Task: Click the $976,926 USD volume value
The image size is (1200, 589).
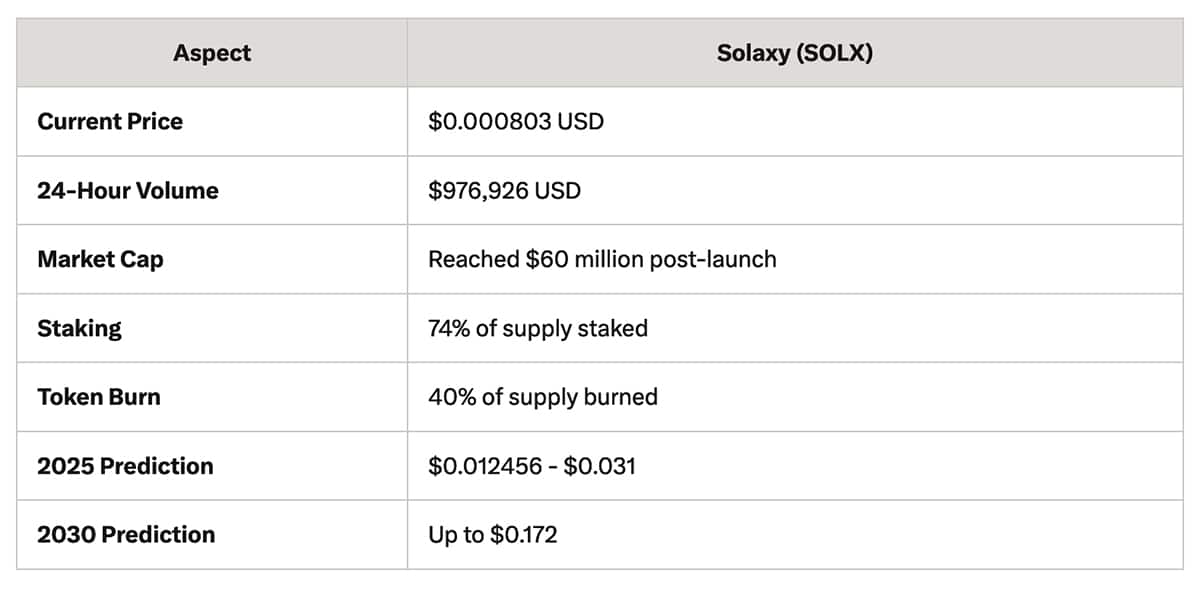Action: pyautogui.click(x=504, y=191)
